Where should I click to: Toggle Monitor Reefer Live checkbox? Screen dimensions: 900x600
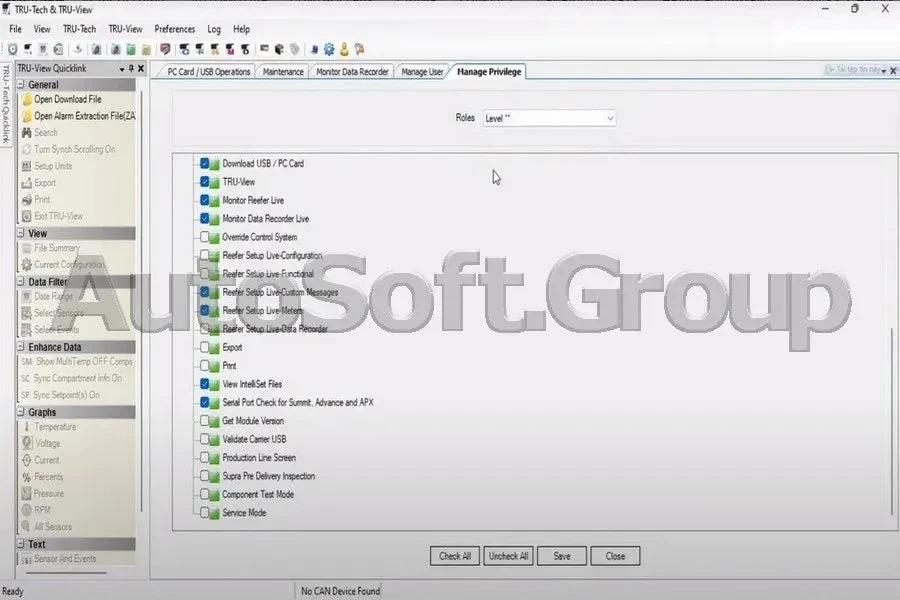(x=204, y=200)
